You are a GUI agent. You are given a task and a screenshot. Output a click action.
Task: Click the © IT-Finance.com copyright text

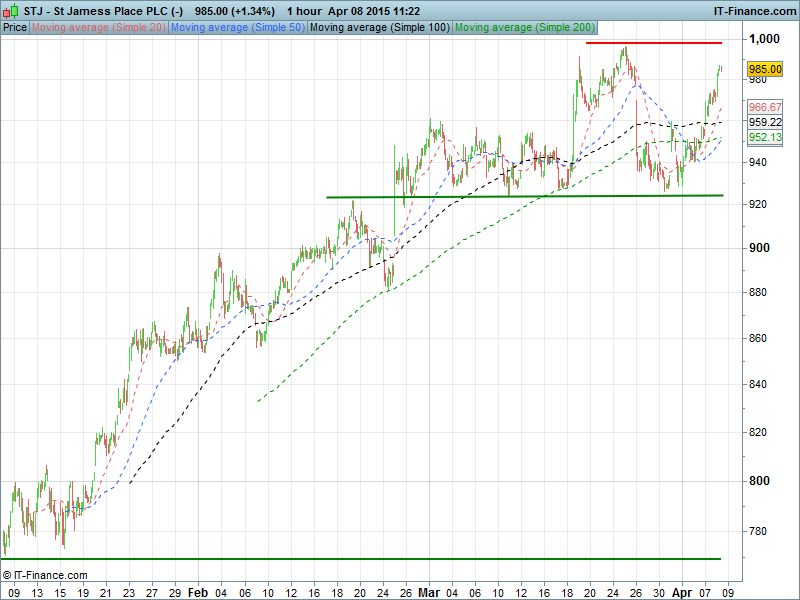45,575
